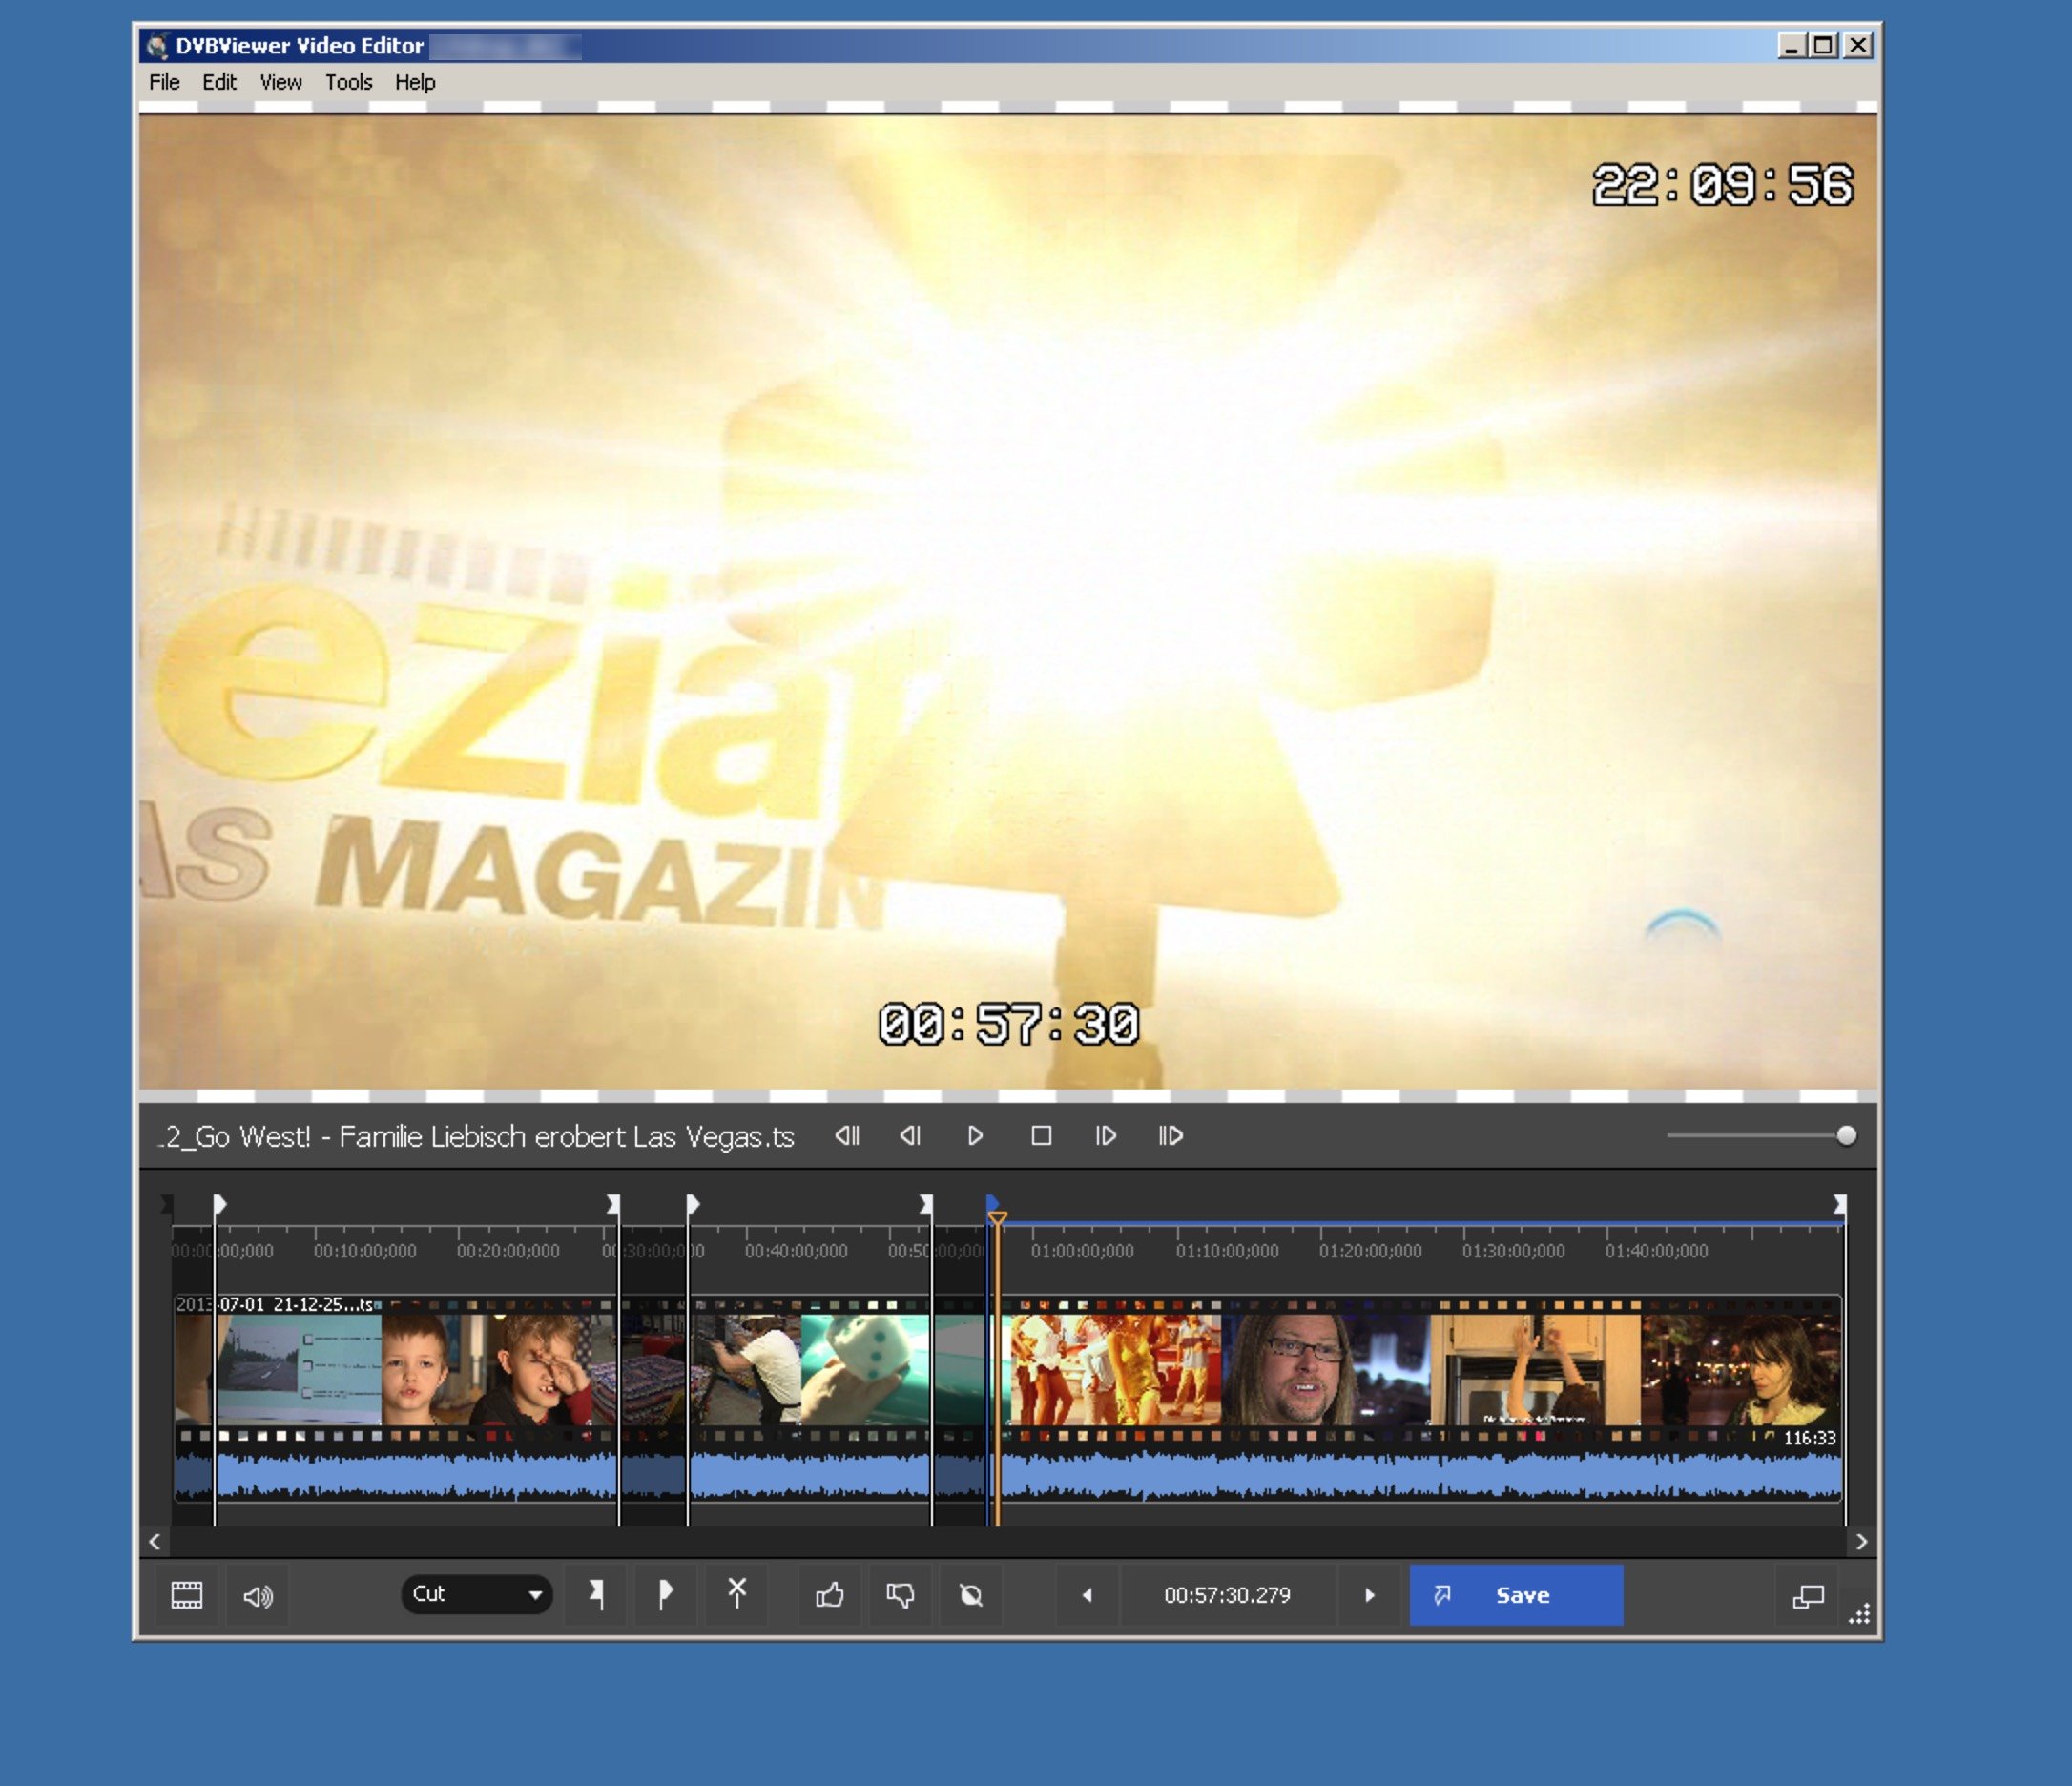The image size is (2072, 1786).
Task: Set the segment start marker flag
Action: 597,1594
